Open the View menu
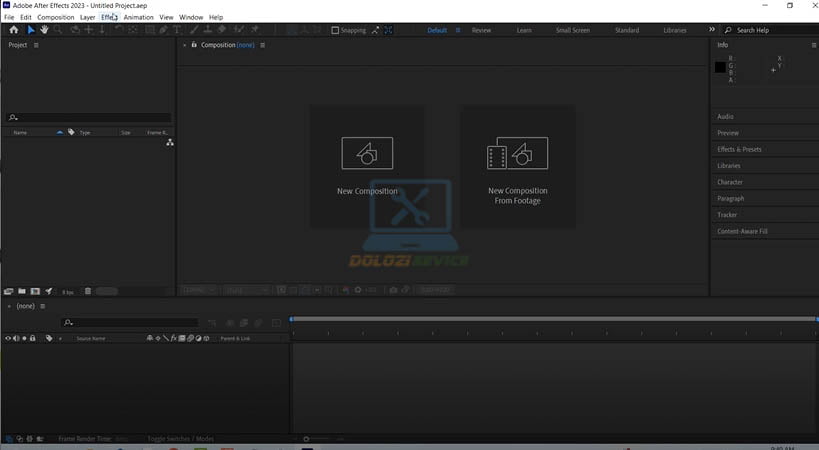The image size is (819, 450). (166, 17)
